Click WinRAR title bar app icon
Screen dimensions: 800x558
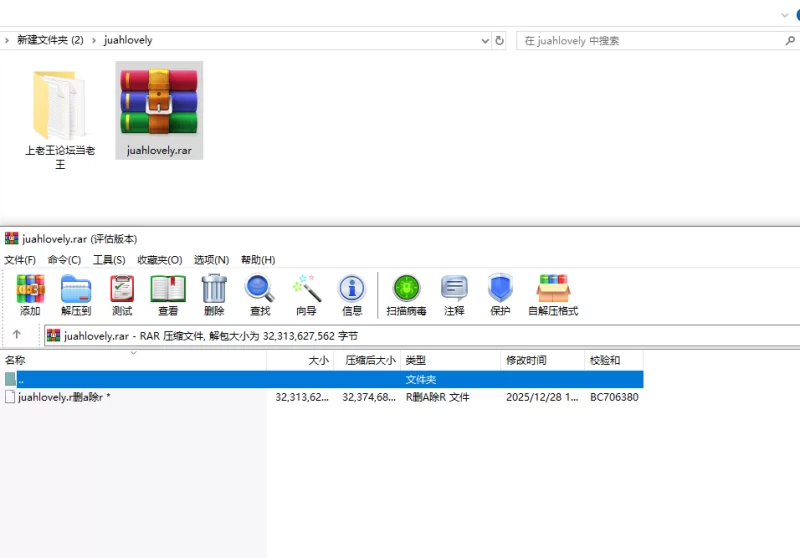coord(11,238)
